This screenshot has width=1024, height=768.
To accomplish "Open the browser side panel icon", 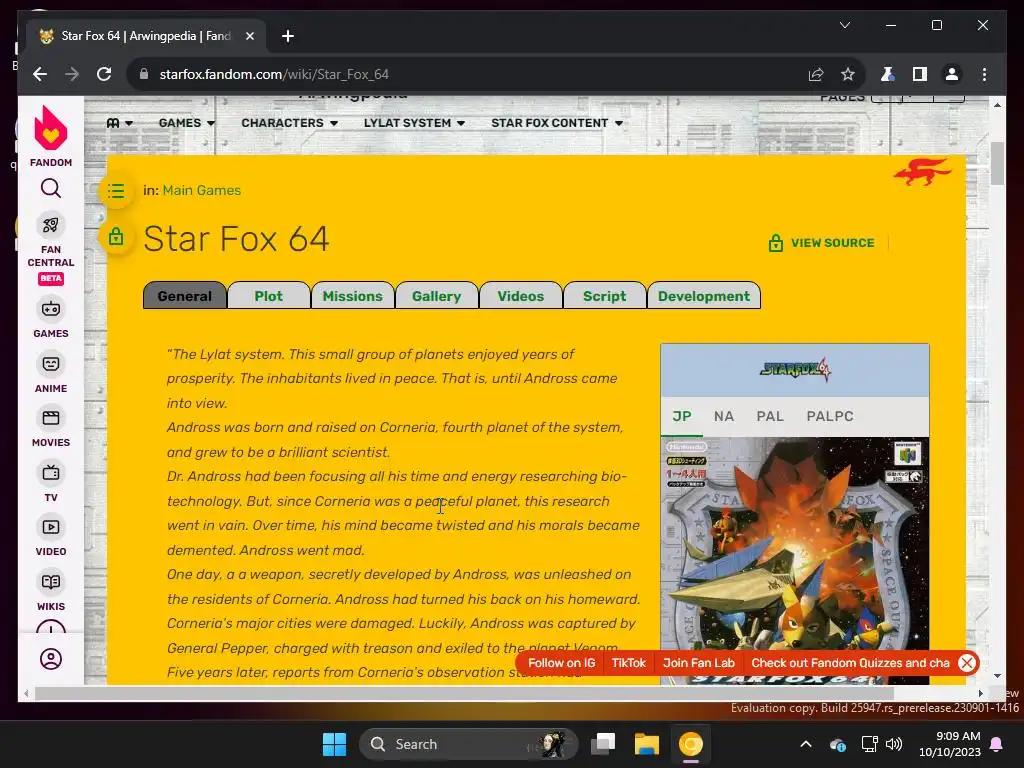I will [x=920, y=74].
